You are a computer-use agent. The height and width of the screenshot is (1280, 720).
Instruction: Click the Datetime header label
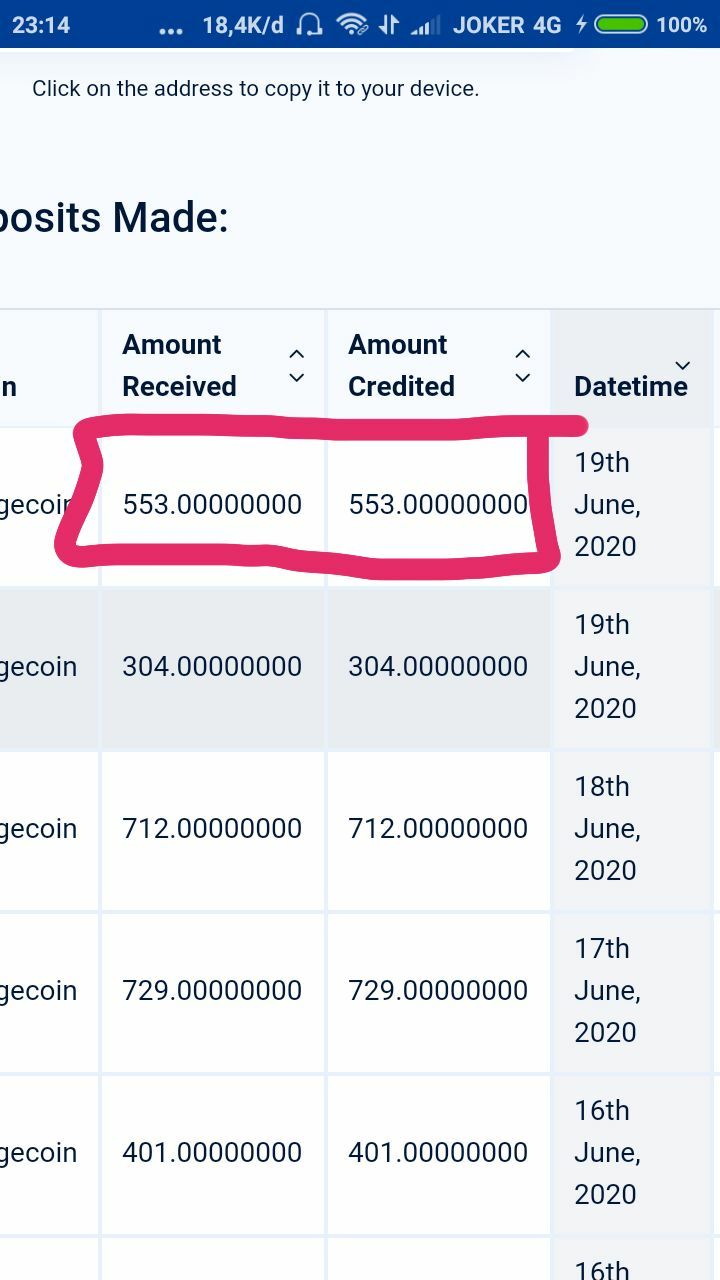(x=631, y=386)
